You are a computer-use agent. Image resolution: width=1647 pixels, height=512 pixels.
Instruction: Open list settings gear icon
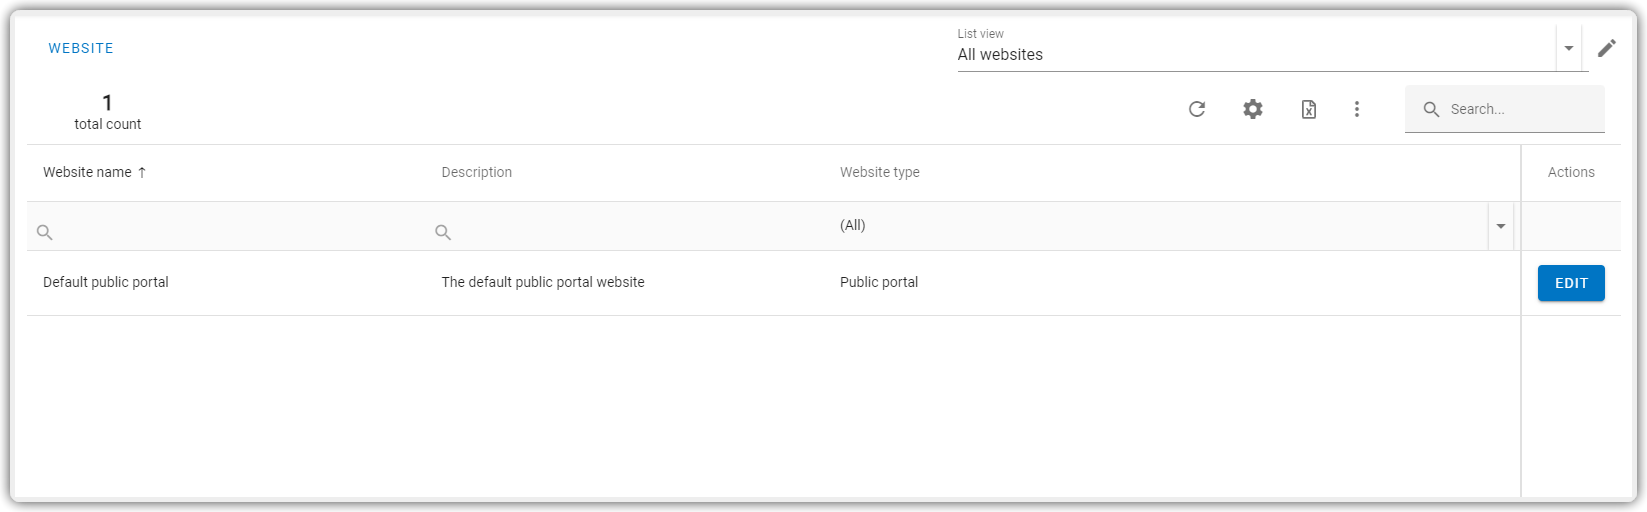pyautogui.click(x=1253, y=109)
